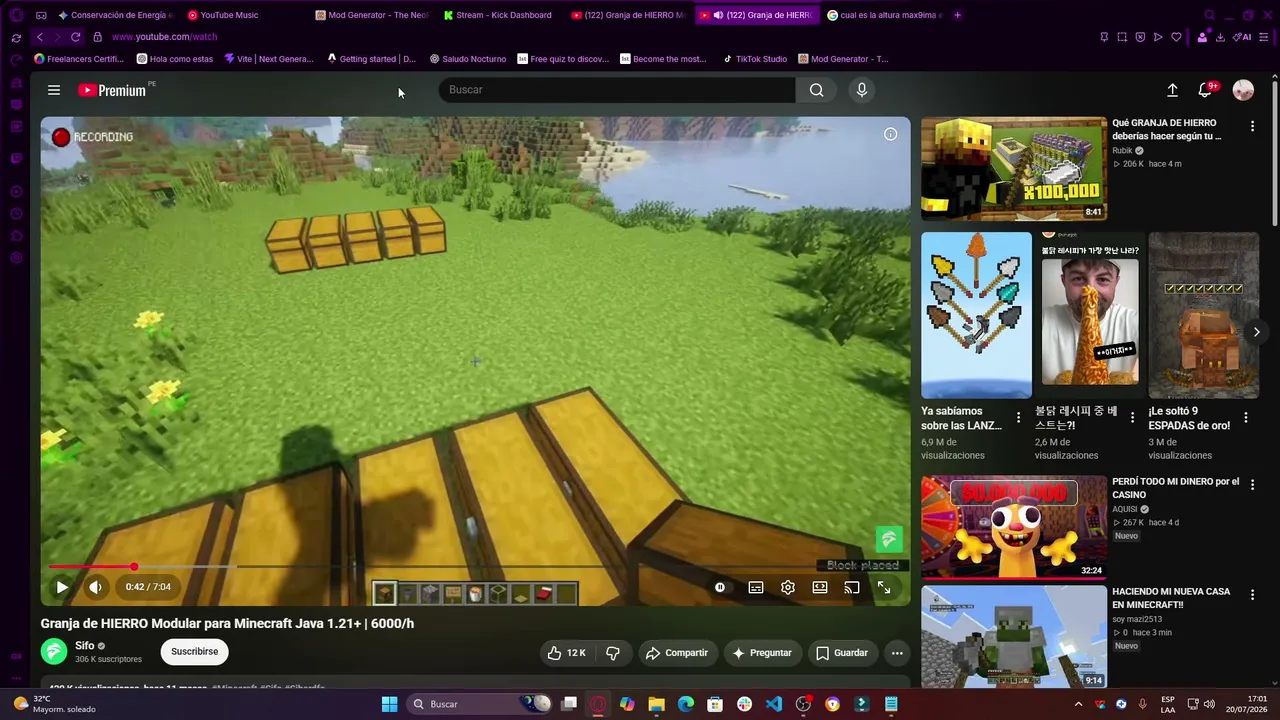
Task: Open 'Hola como estas' bookmark
Action: tap(175, 59)
